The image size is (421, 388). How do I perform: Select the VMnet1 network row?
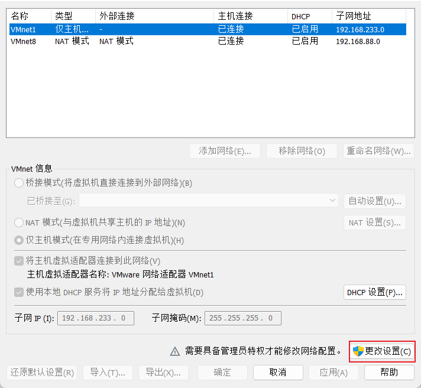pos(208,29)
